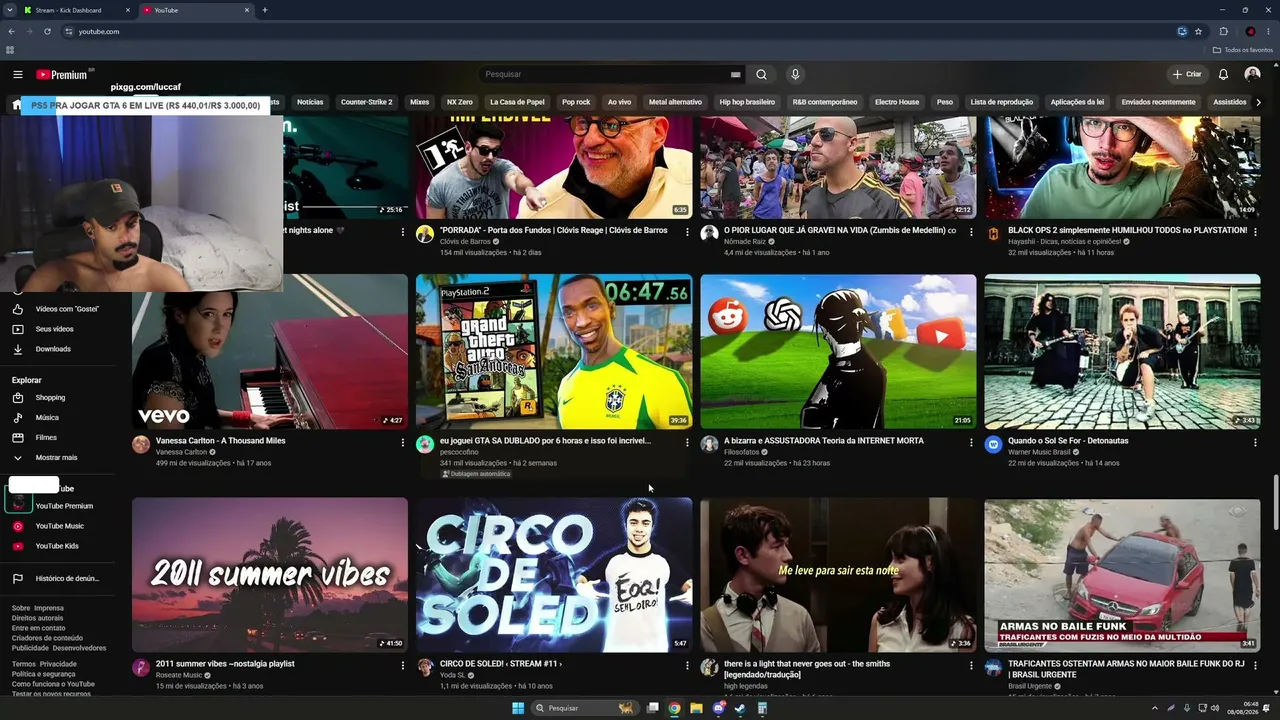This screenshot has height=720, width=1280.
Task: Open the notifications bell
Action: (x=1223, y=74)
